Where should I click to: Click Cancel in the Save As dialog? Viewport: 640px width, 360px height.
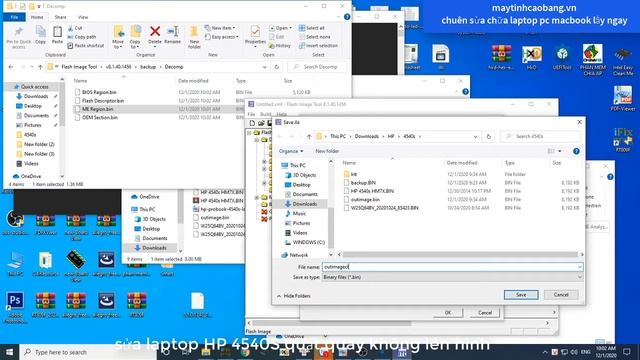click(x=561, y=295)
